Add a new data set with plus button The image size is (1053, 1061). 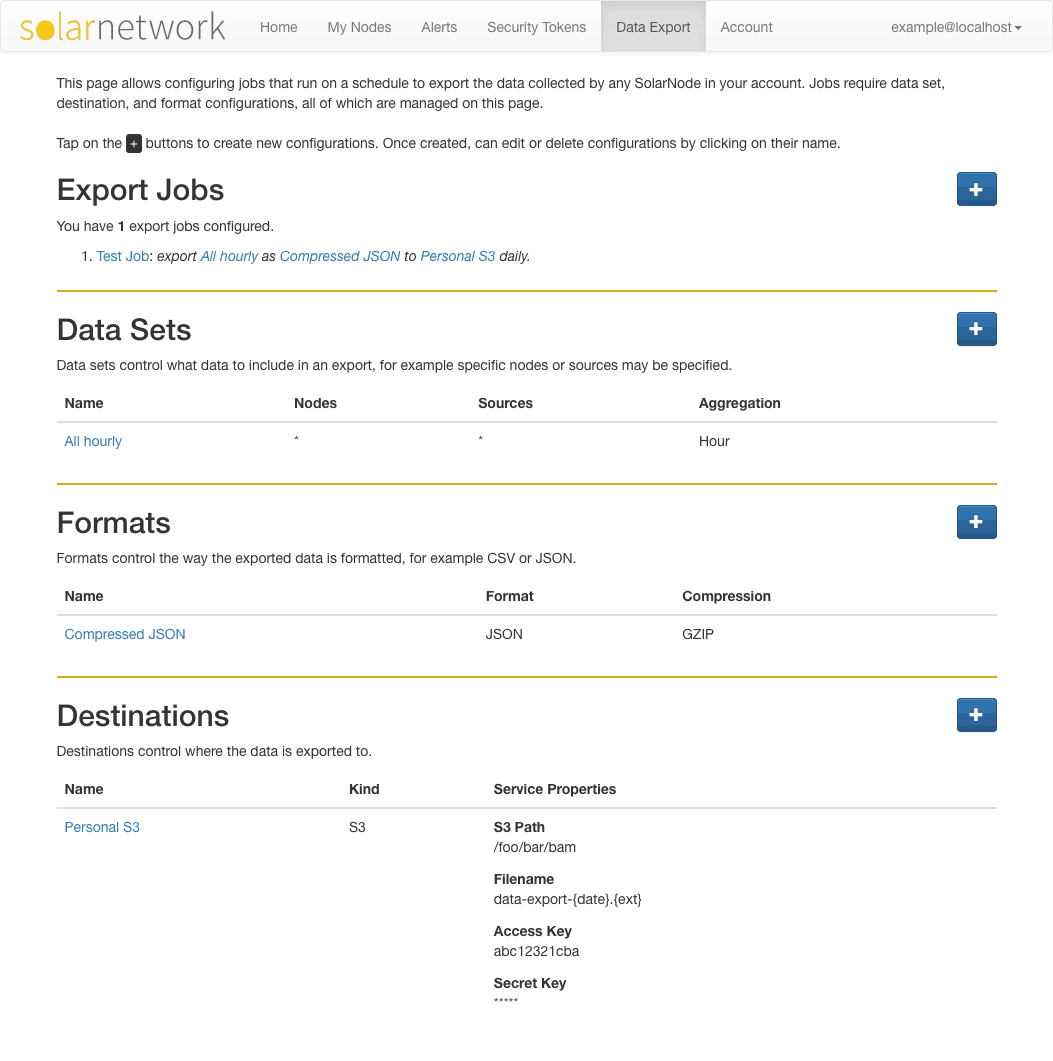pyautogui.click(x=976, y=329)
